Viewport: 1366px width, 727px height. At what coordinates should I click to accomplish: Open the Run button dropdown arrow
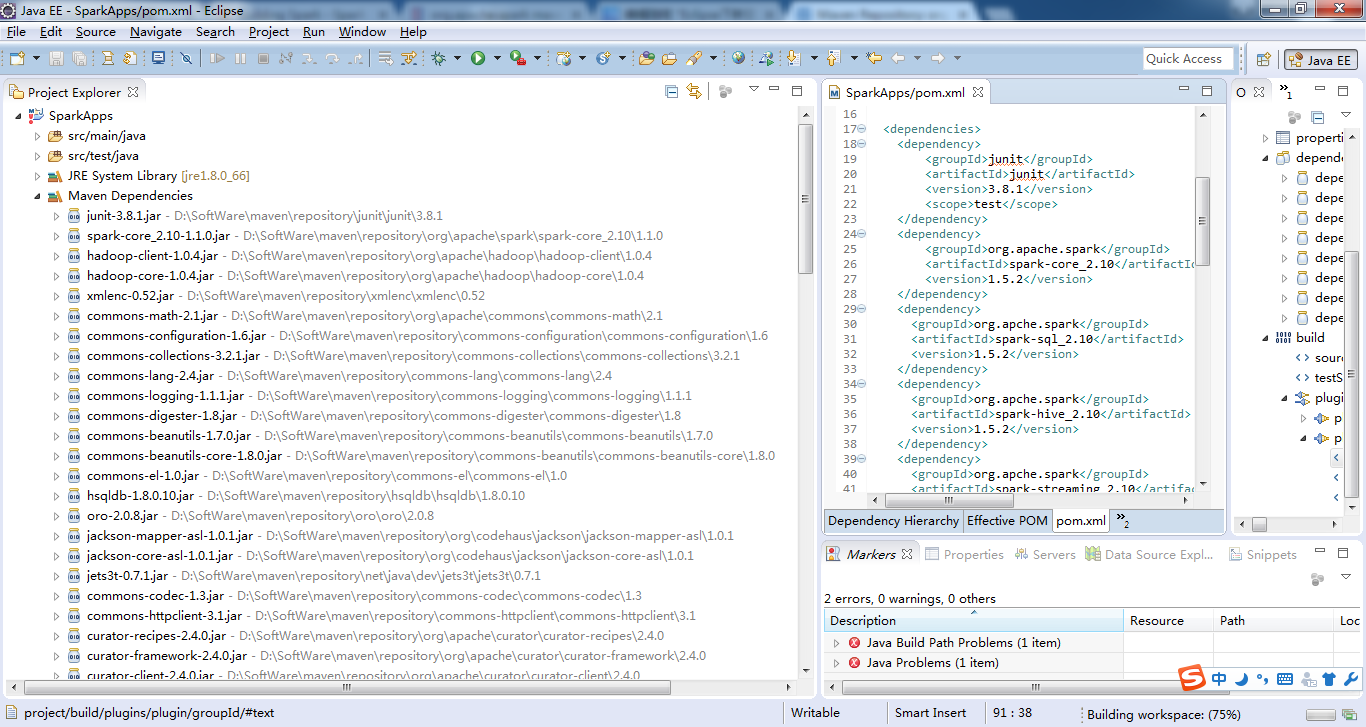497,59
